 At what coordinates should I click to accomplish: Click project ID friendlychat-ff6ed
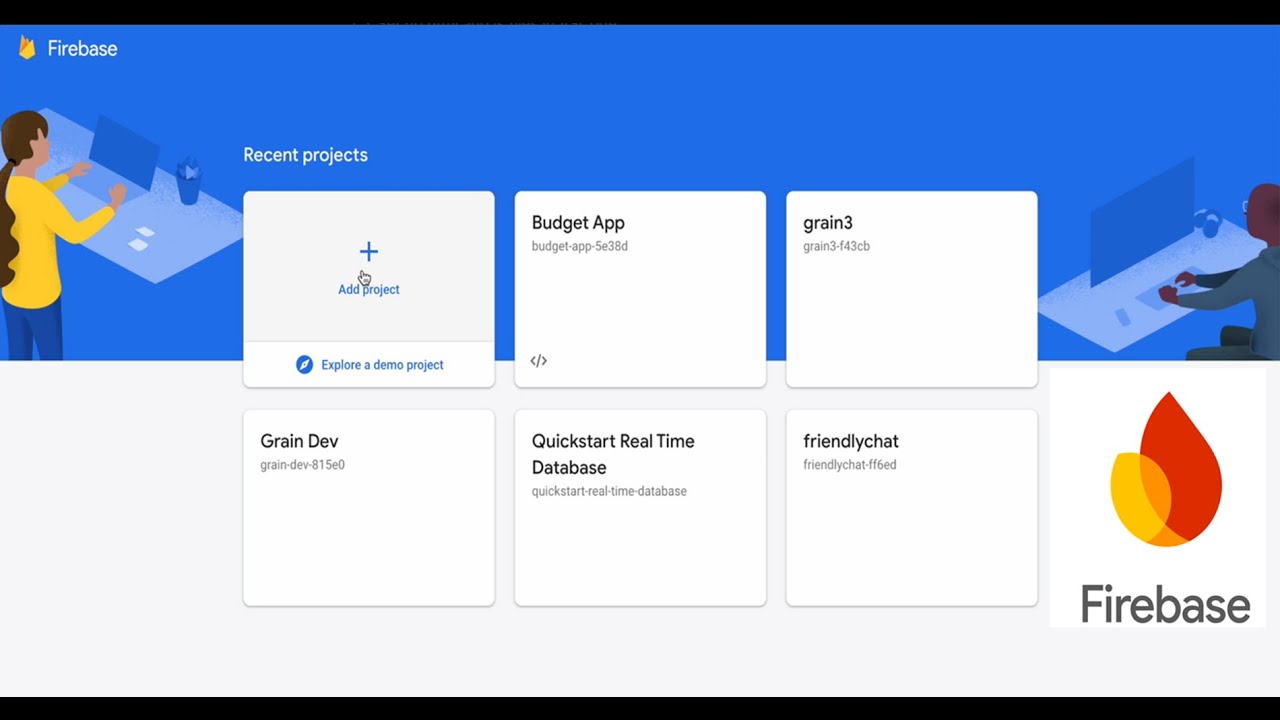[x=850, y=465]
